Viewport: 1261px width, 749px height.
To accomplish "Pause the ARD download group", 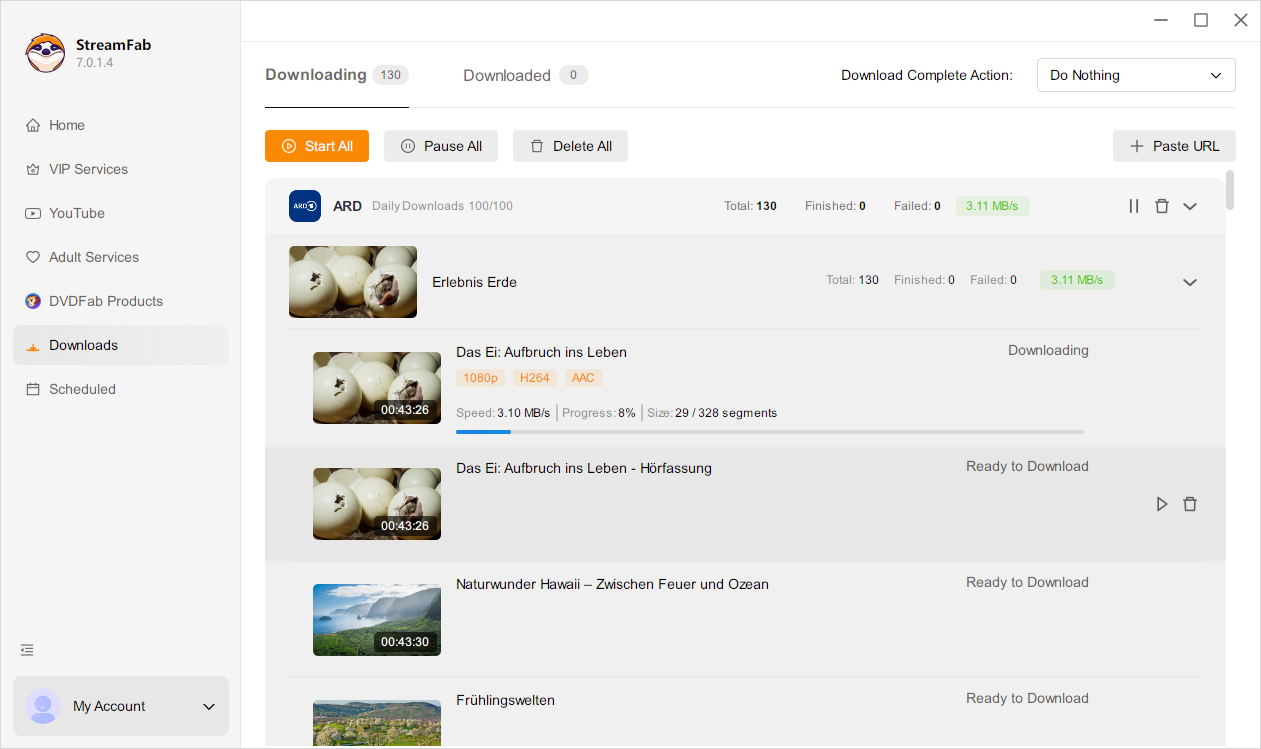I will [x=1134, y=206].
